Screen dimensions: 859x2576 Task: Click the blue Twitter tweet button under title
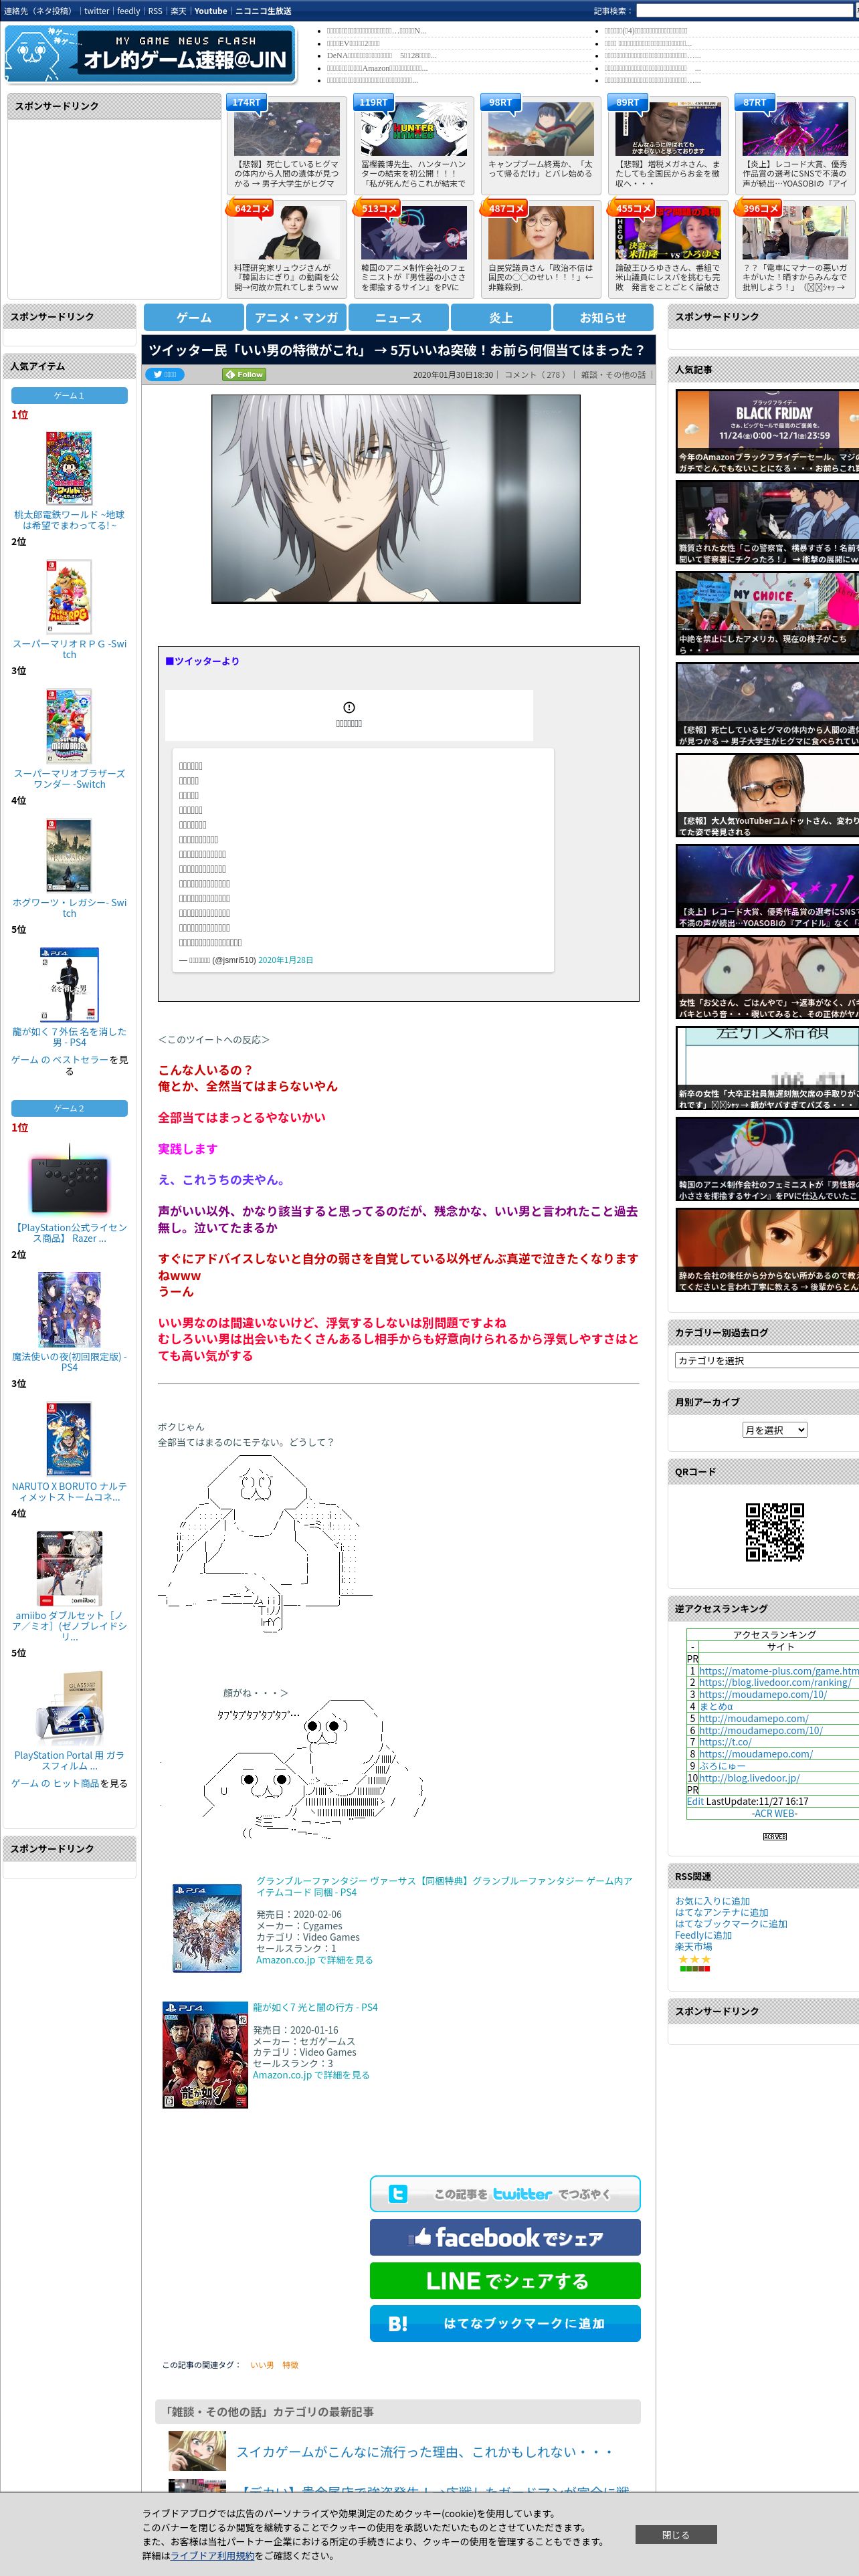click(x=164, y=375)
